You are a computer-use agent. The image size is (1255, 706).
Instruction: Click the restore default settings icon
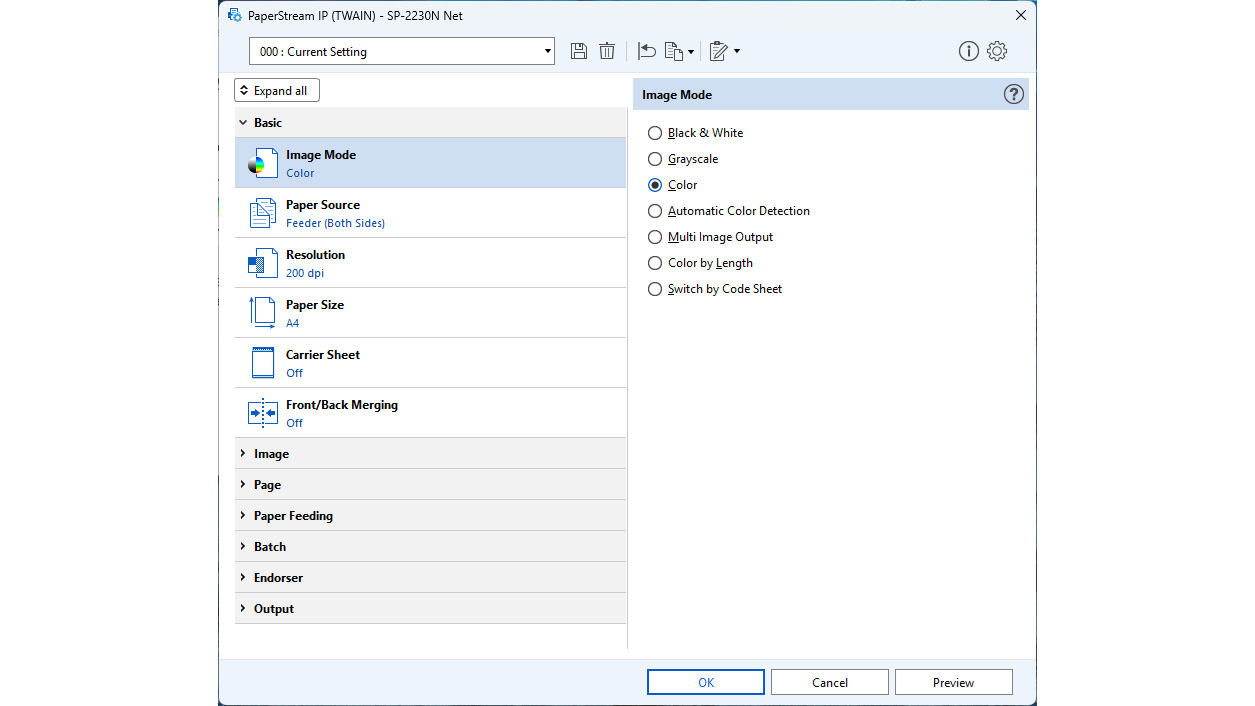647,51
